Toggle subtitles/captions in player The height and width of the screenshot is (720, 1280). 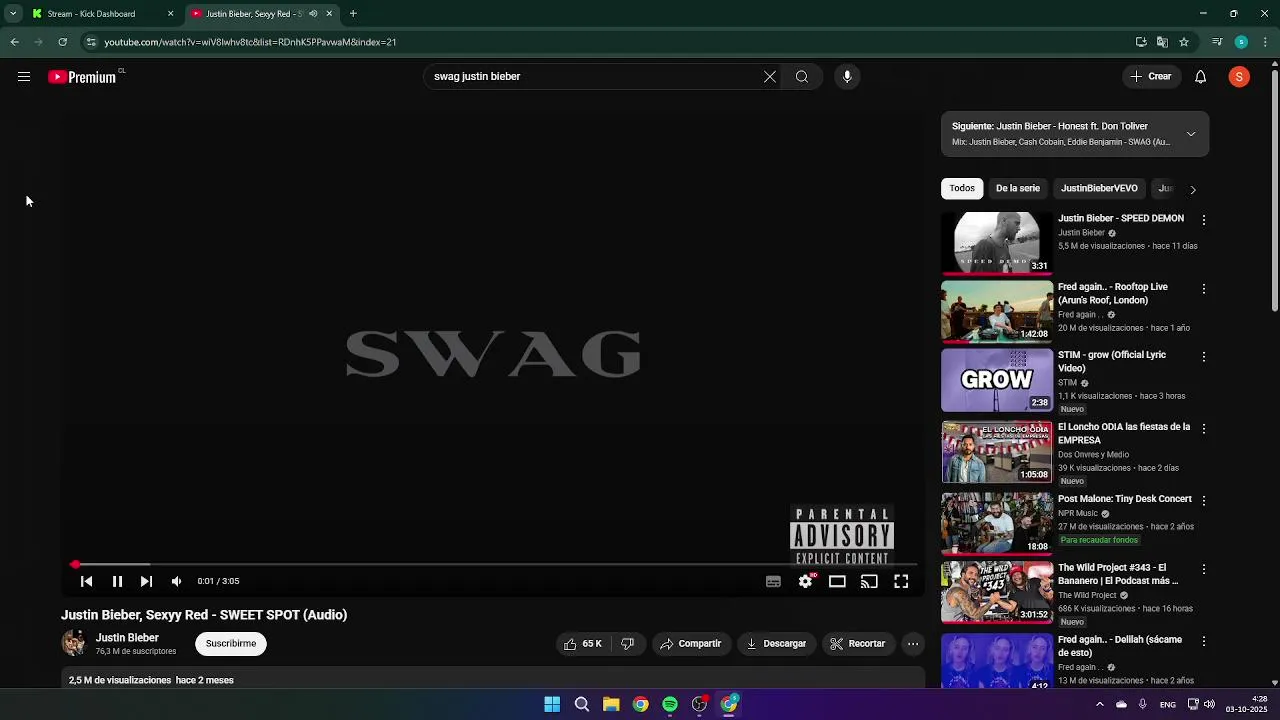click(x=773, y=581)
